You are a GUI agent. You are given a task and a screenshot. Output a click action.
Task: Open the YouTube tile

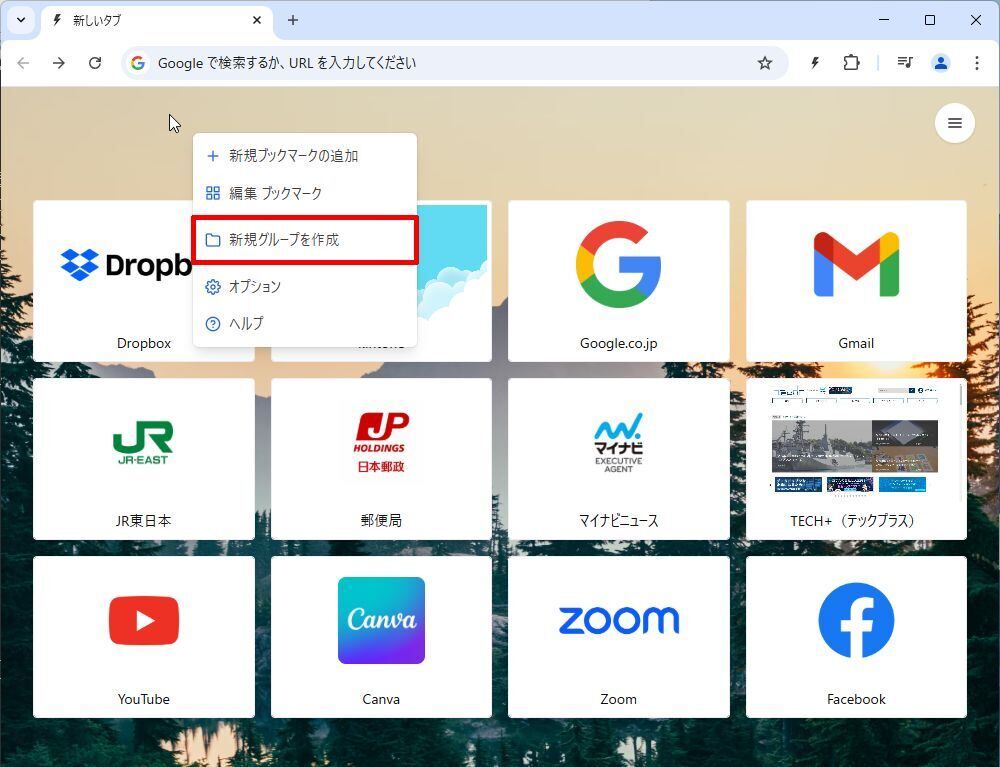coord(143,637)
